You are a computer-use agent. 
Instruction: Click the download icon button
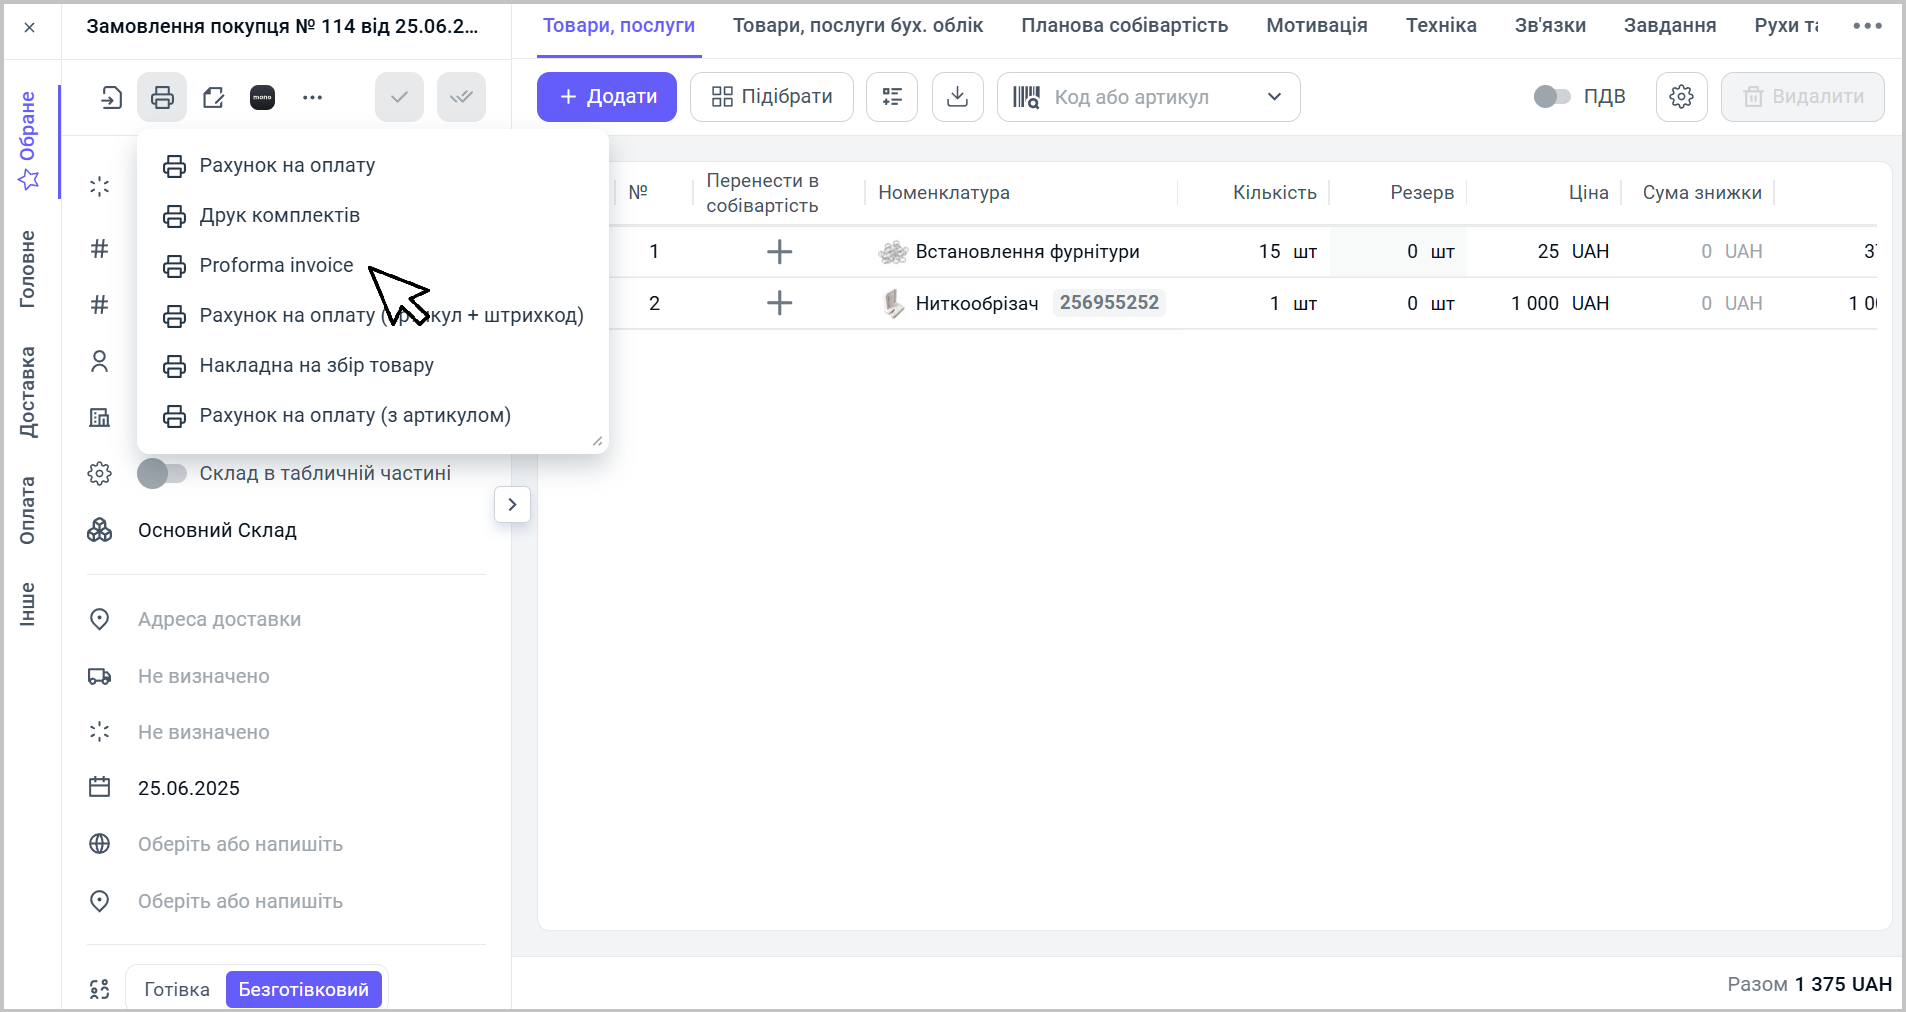click(957, 97)
